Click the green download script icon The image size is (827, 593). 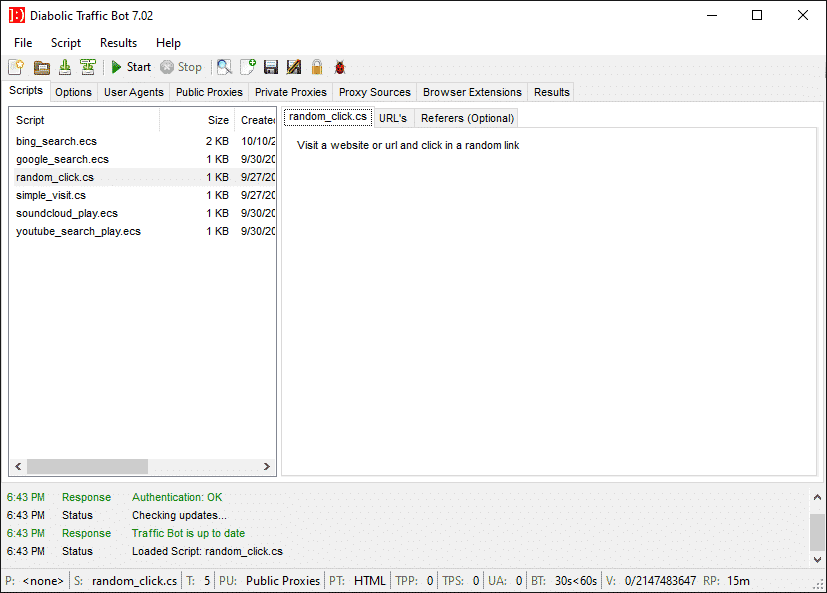(x=64, y=66)
